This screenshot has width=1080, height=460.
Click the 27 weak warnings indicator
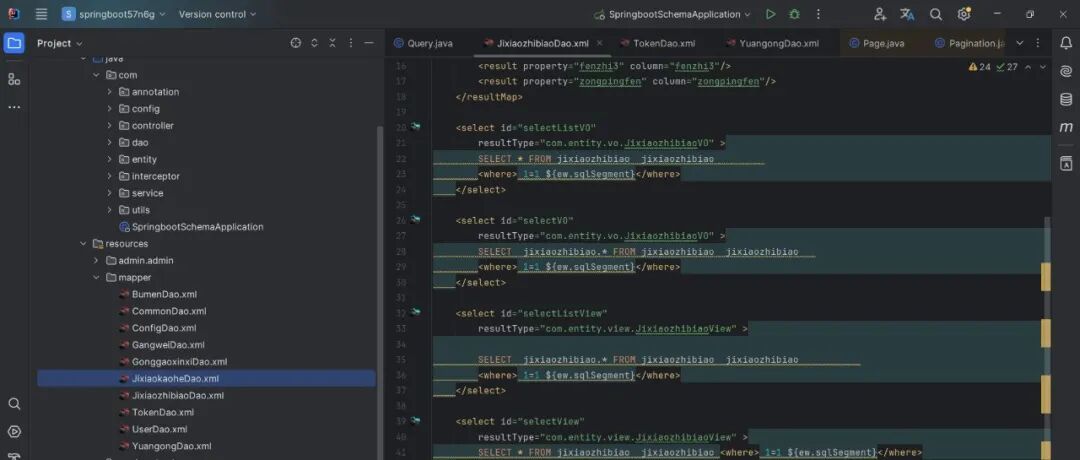coord(1007,67)
